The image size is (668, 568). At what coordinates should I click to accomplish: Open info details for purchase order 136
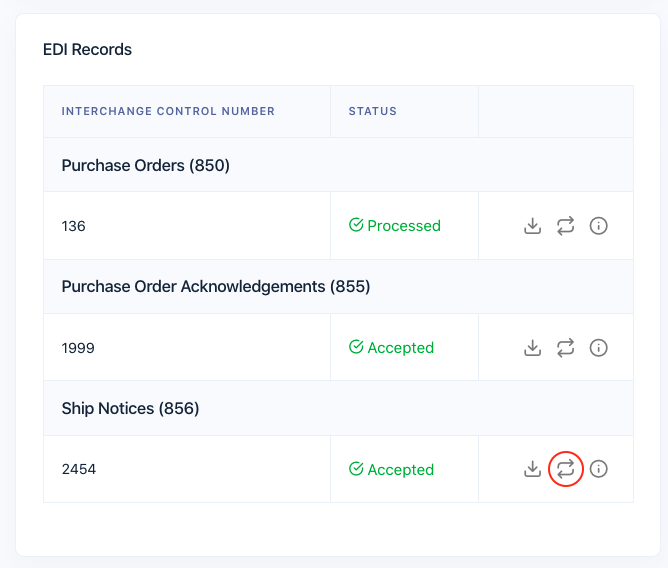(599, 226)
